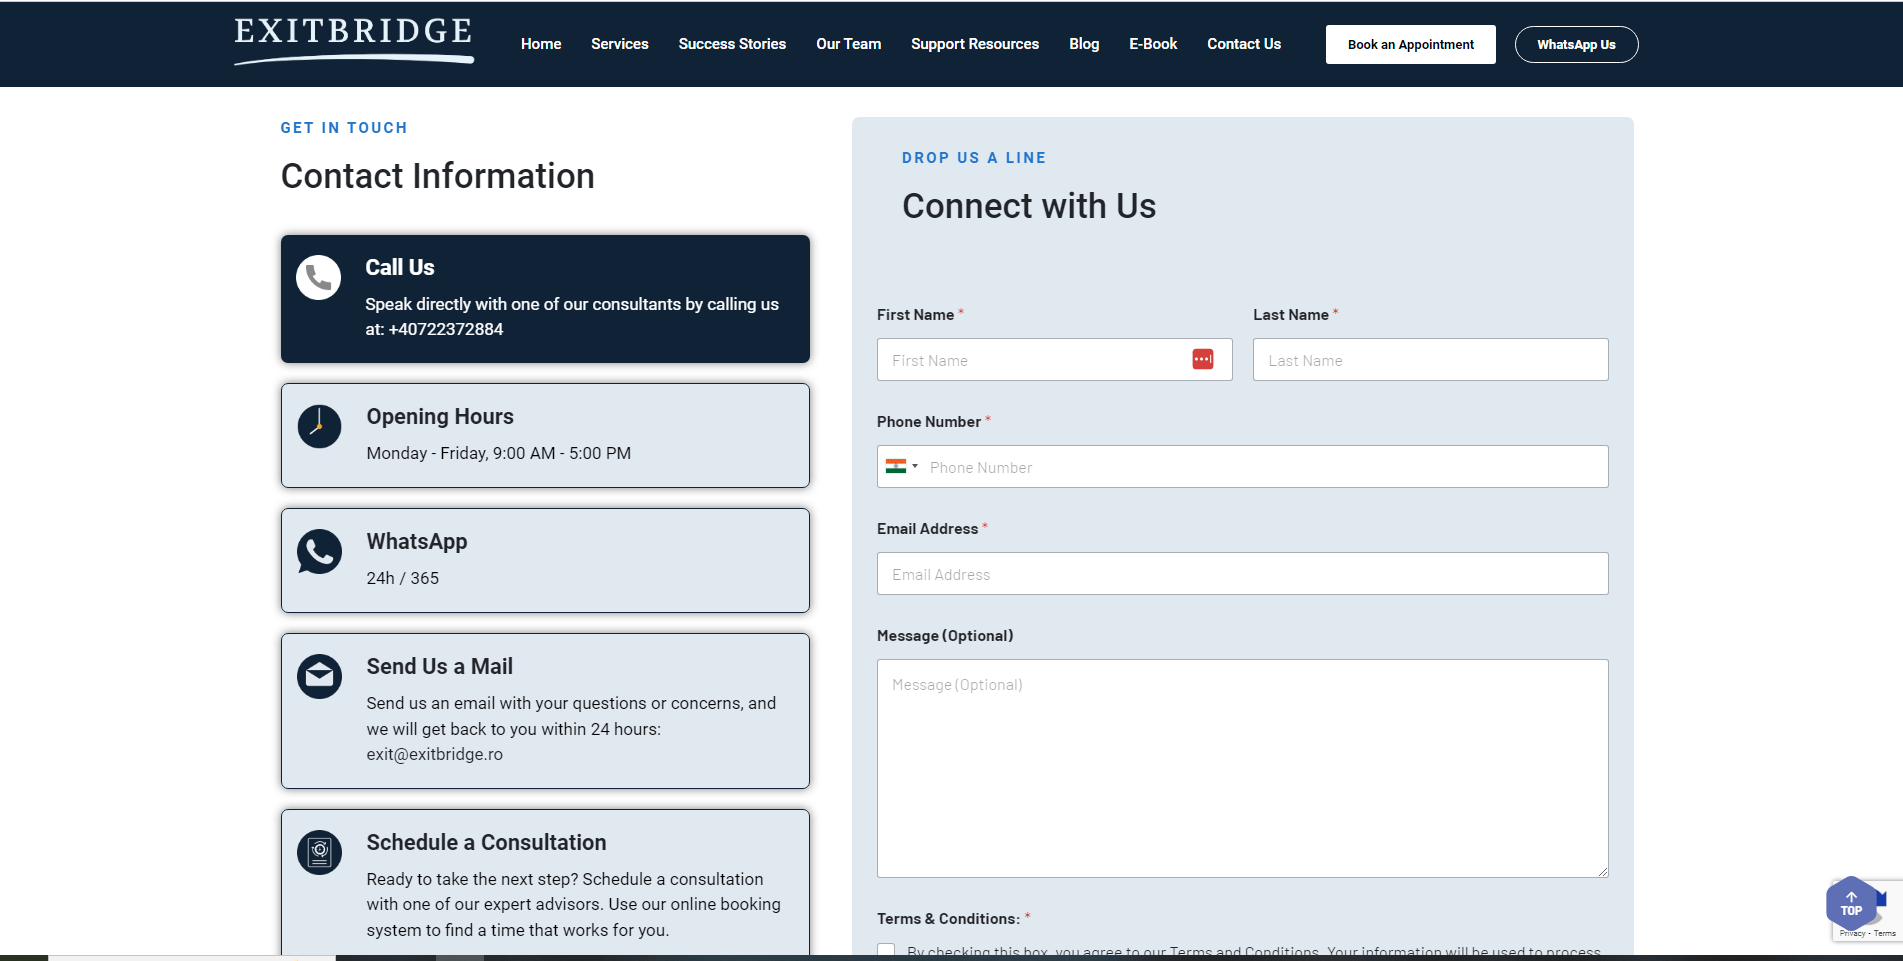Open LastPass autofill in First Name field

1203,359
